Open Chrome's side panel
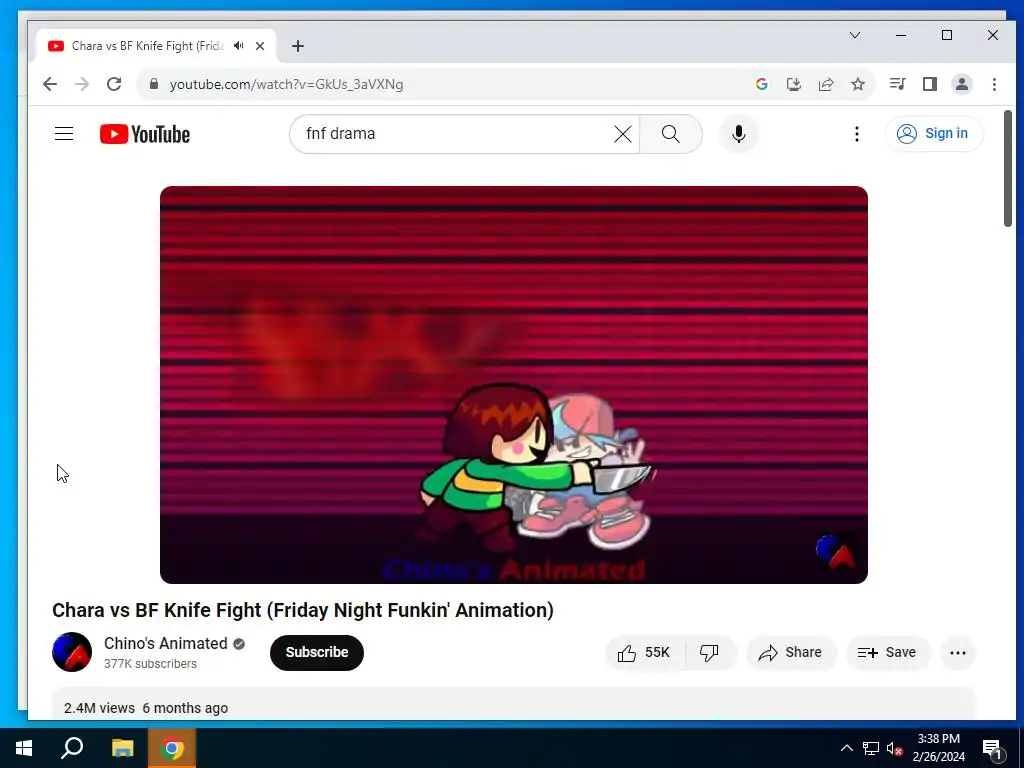Screen dimensions: 1024x768 point(930,84)
